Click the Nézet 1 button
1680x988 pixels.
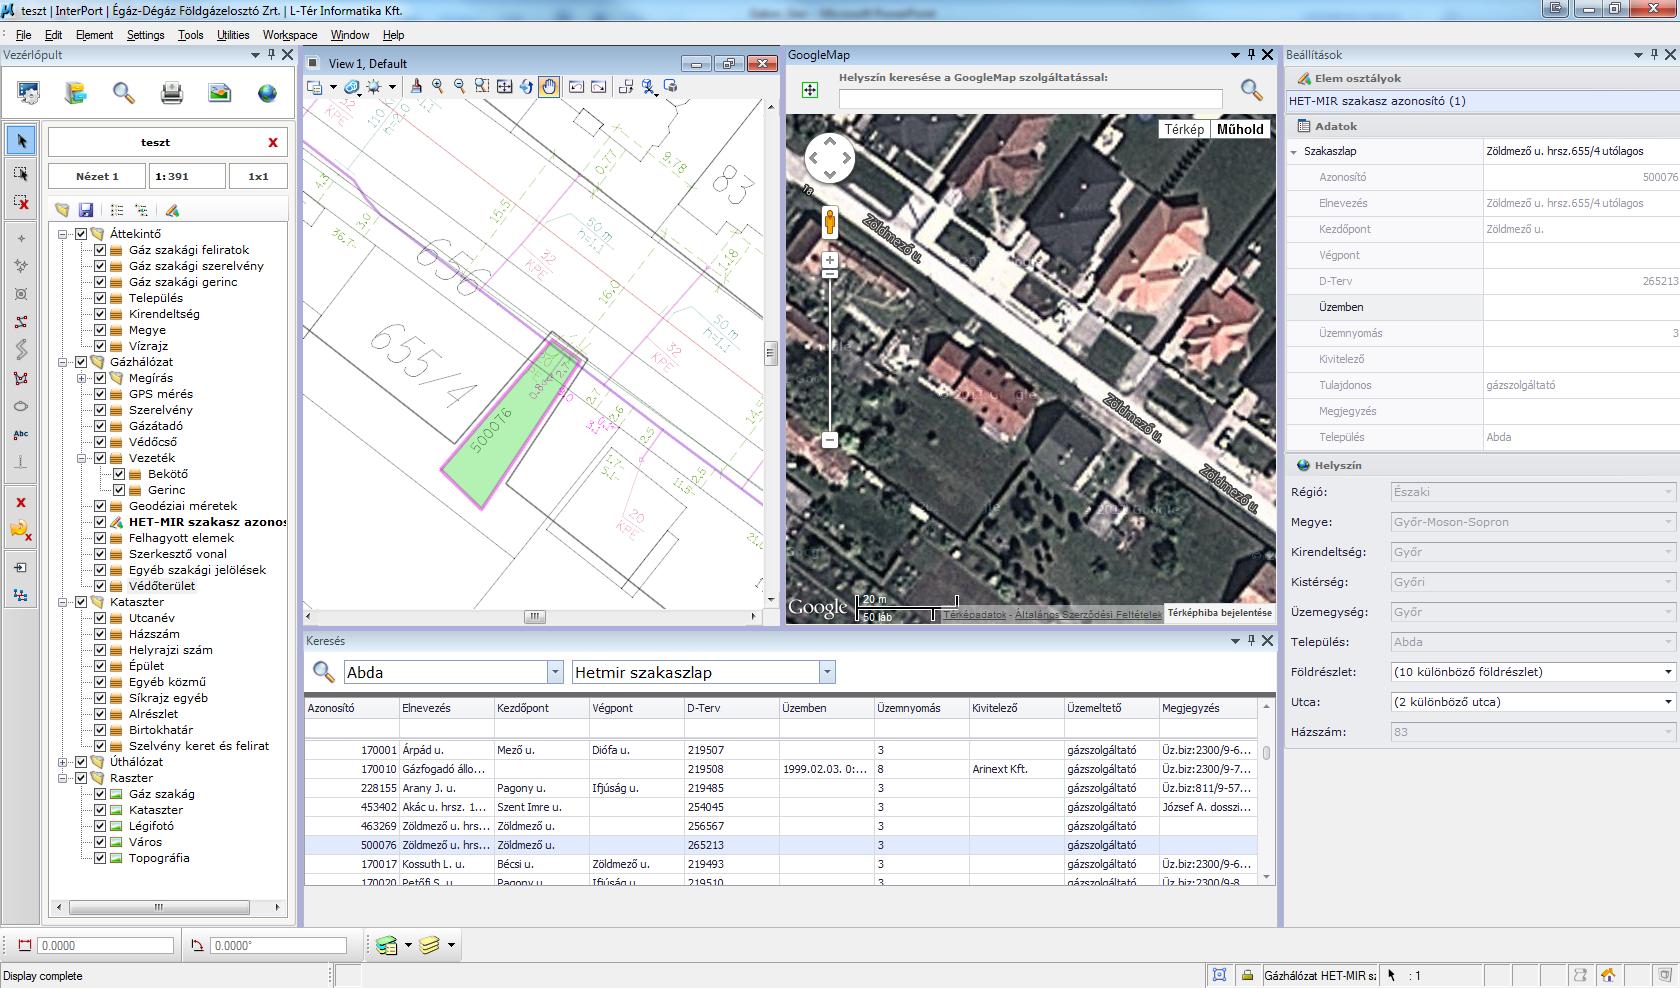[97, 176]
